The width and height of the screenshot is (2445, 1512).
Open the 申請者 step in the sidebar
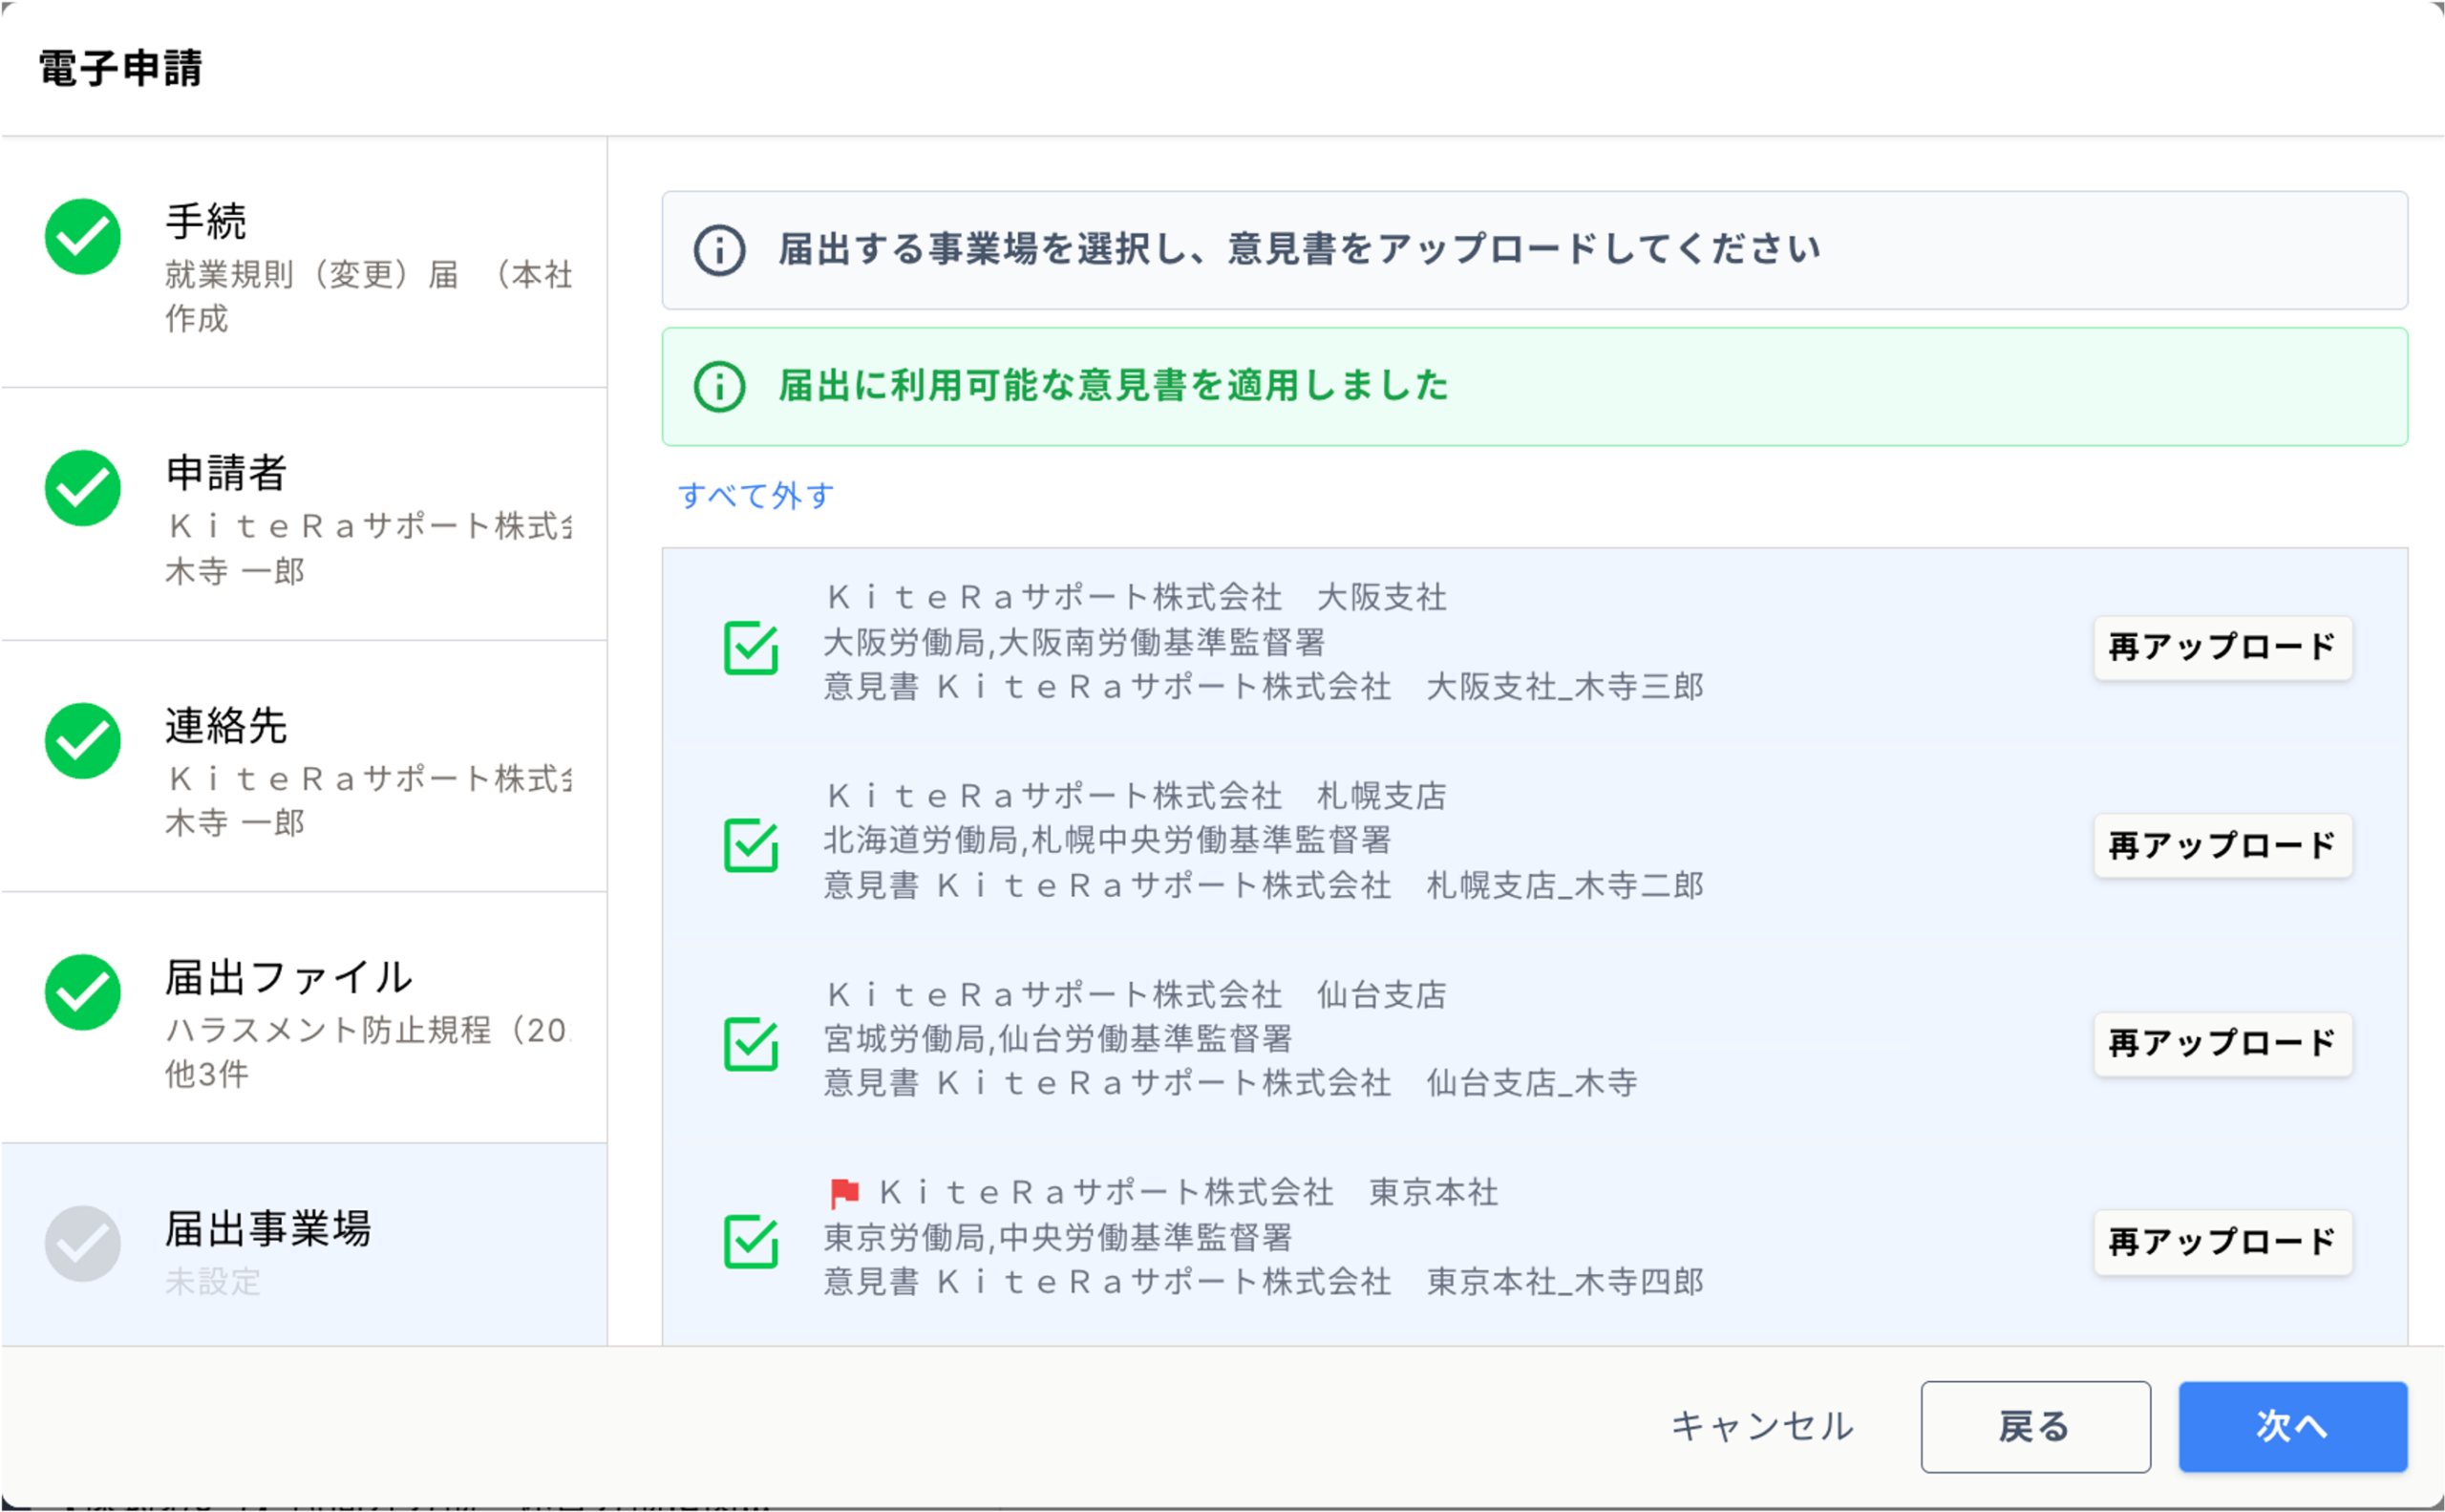click(304, 514)
